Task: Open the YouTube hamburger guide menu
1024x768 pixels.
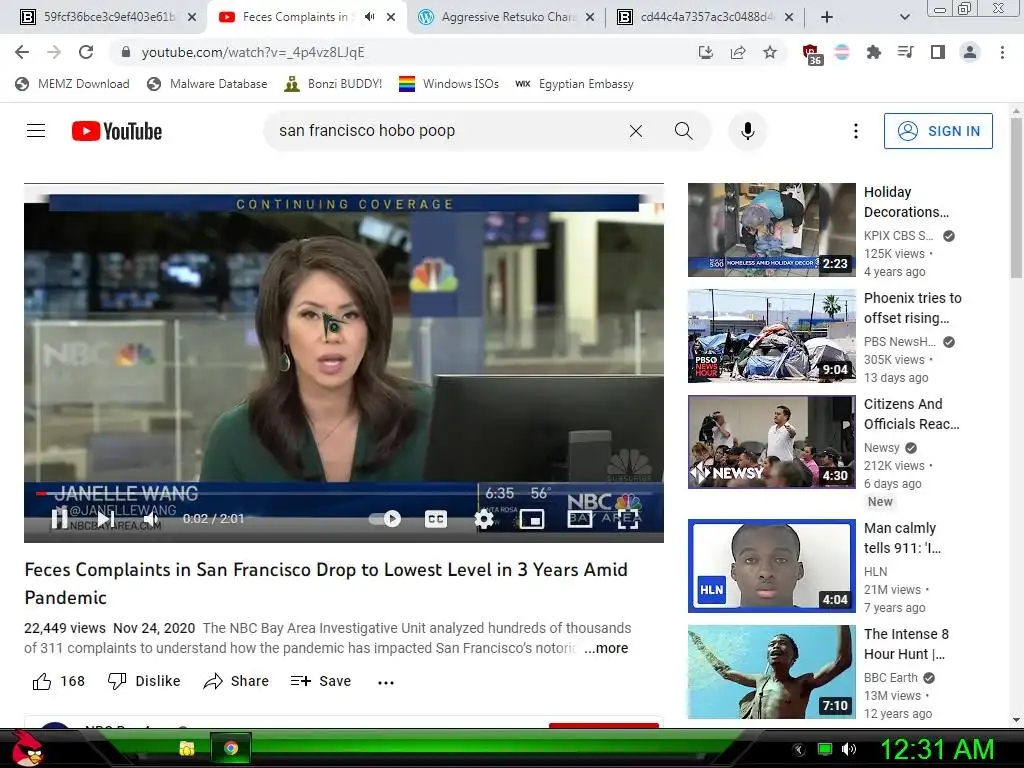Action: coord(36,131)
